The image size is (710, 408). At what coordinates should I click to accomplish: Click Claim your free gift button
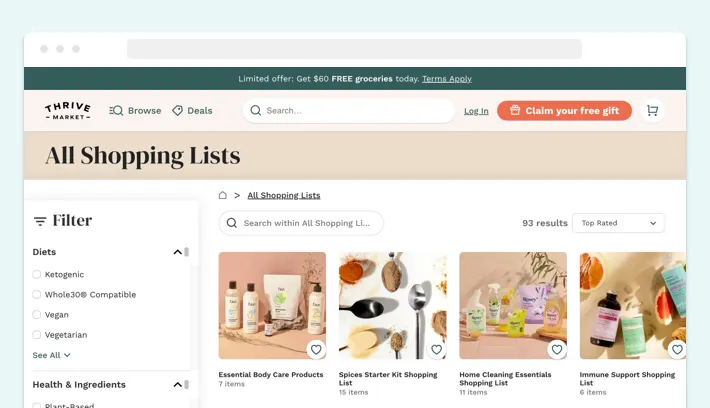click(x=564, y=110)
